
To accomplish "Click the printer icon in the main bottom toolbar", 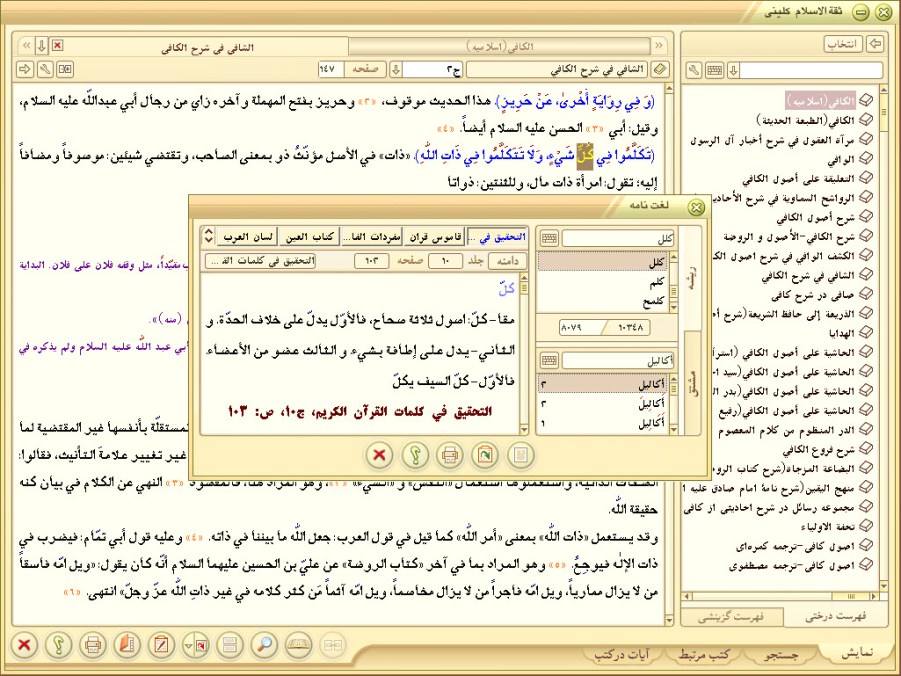I will pyautogui.click(x=93, y=644).
